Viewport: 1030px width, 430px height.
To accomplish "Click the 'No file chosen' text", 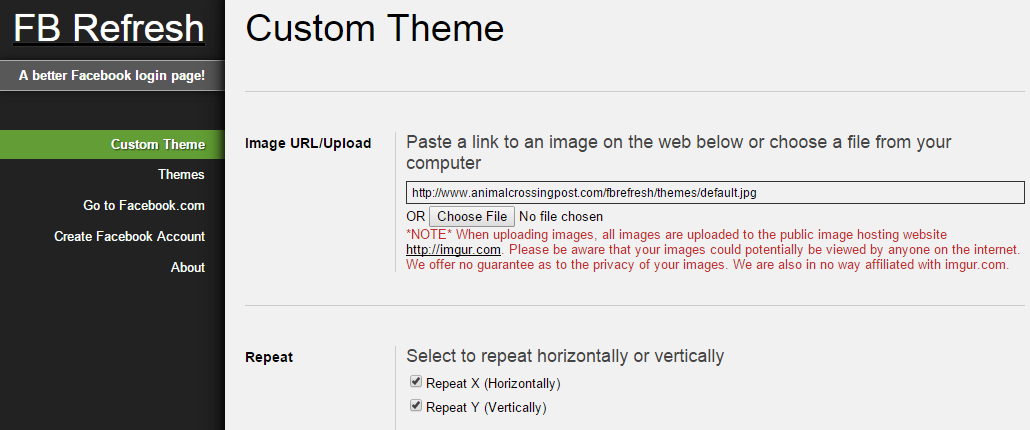I will (561, 217).
